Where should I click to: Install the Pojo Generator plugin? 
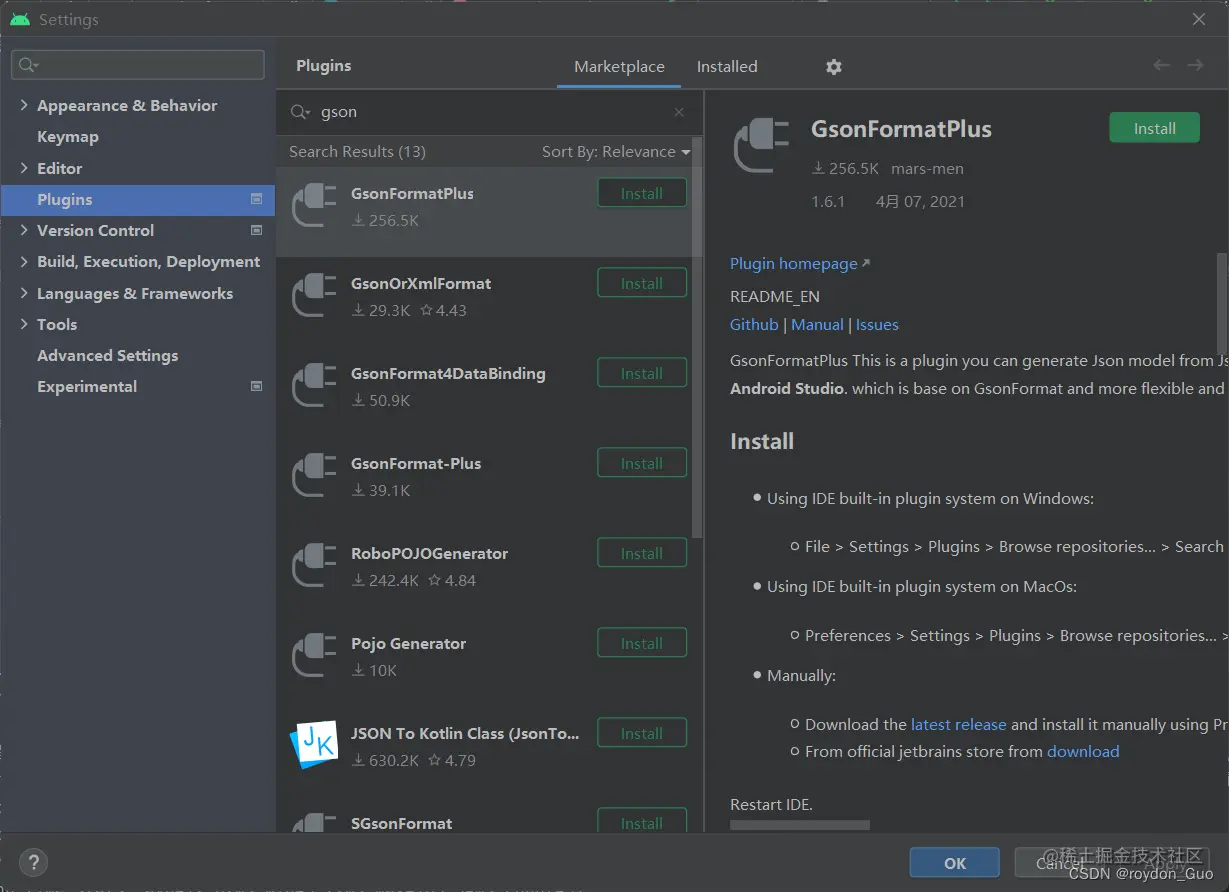click(x=642, y=643)
